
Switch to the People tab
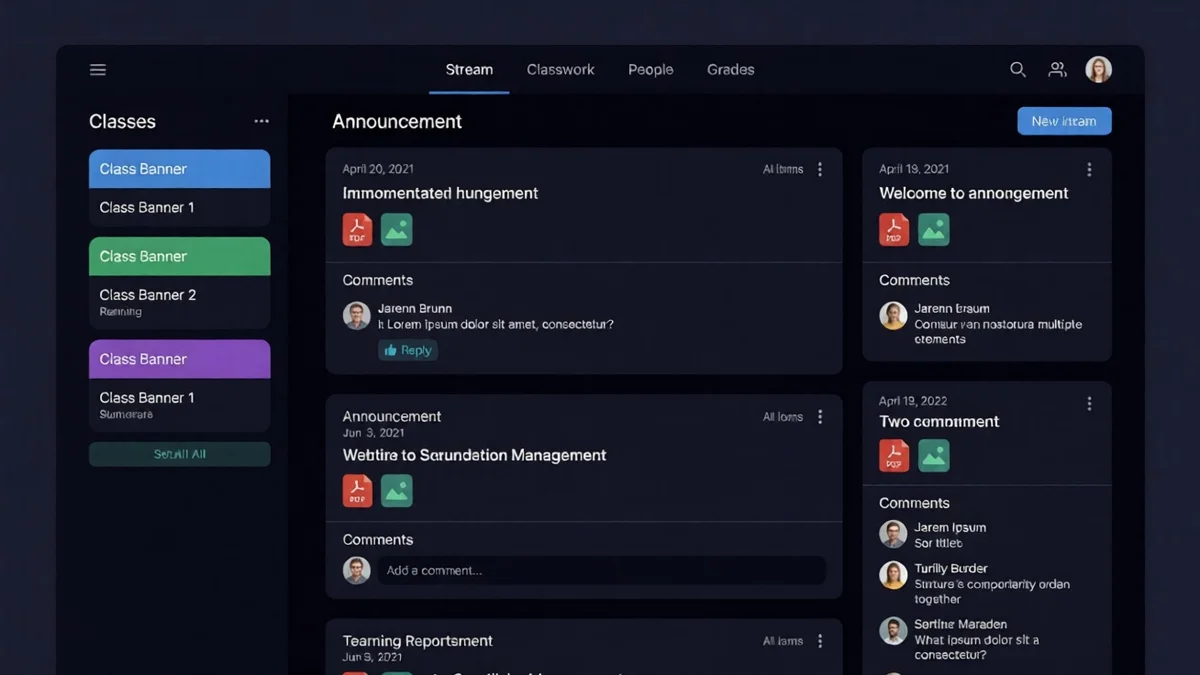point(651,69)
